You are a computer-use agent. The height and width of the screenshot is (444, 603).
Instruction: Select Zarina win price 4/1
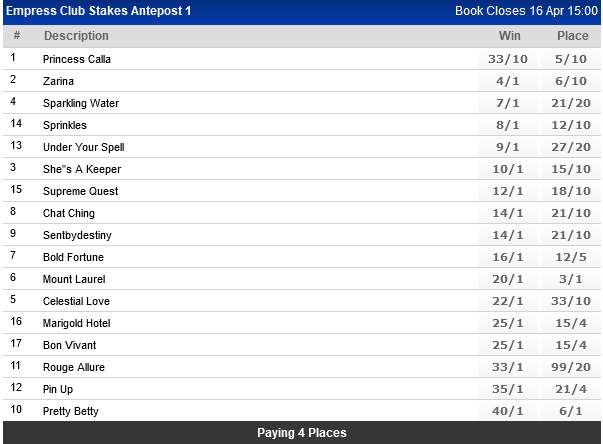(x=509, y=81)
